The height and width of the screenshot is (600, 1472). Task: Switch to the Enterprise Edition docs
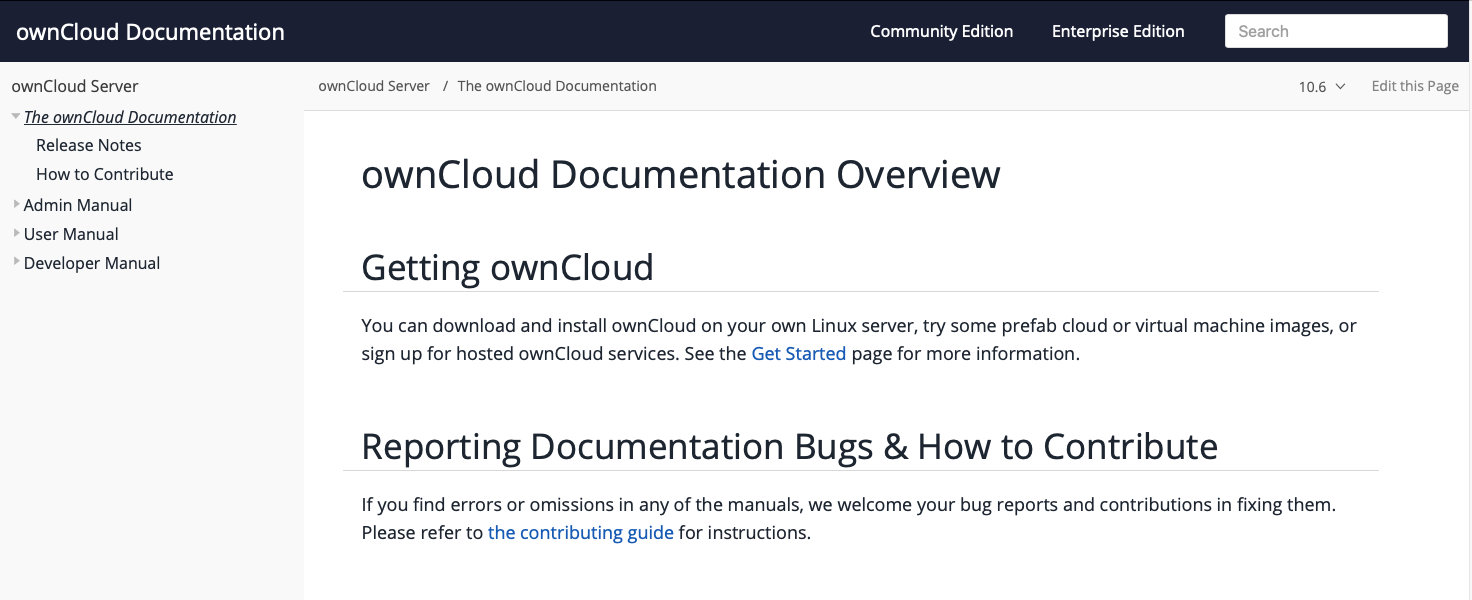[x=1117, y=31]
